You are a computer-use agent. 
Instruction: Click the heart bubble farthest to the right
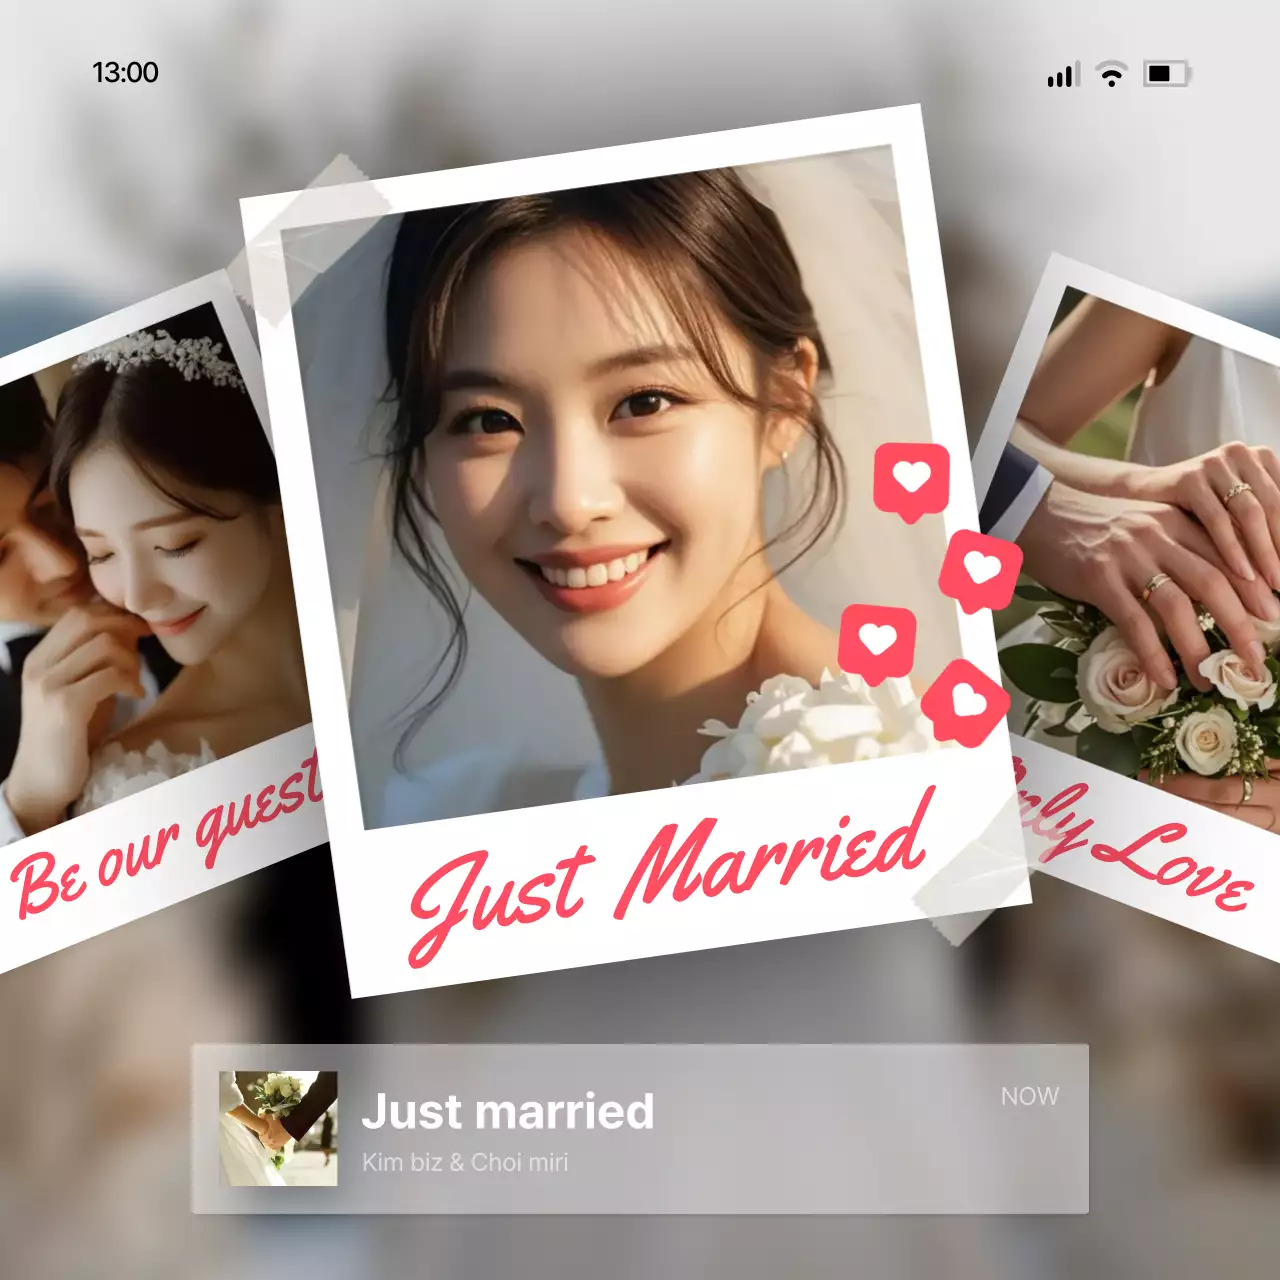(981, 570)
